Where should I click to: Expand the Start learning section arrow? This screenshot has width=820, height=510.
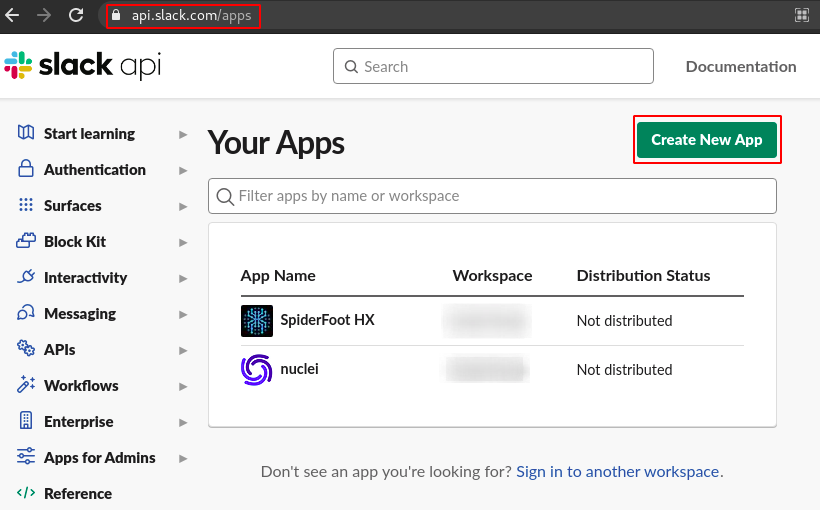pyautogui.click(x=183, y=134)
